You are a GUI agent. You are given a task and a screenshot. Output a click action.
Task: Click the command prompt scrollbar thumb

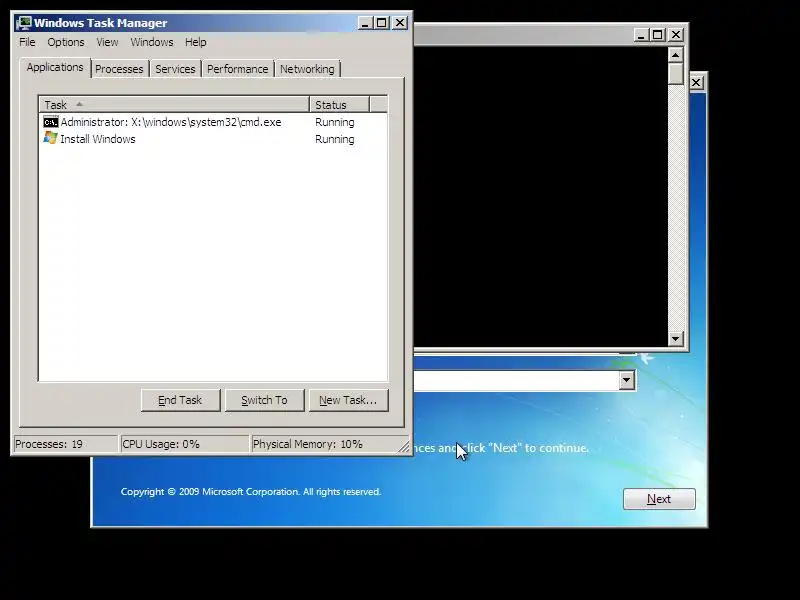676,73
